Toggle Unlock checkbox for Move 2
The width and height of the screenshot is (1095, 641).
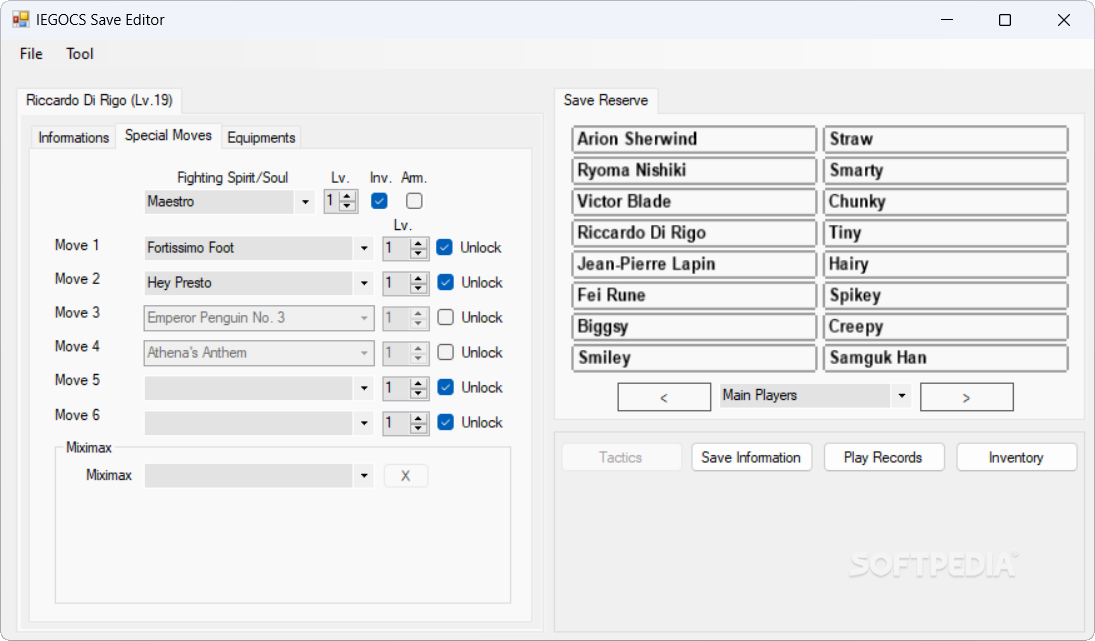pyautogui.click(x=445, y=282)
